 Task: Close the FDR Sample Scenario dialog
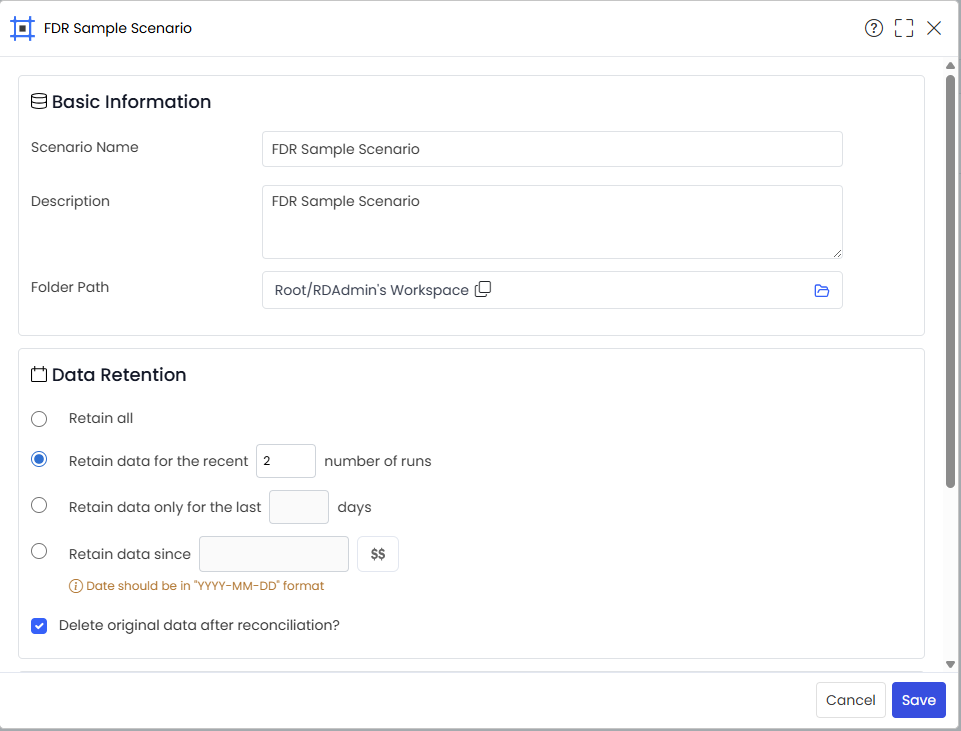(x=934, y=28)
